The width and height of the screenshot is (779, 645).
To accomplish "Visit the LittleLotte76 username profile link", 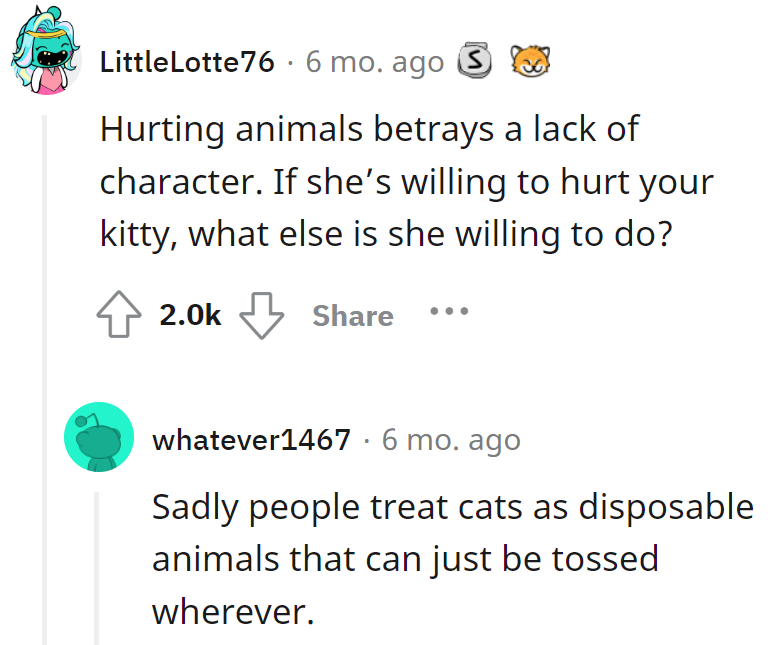I will [187, 62].
